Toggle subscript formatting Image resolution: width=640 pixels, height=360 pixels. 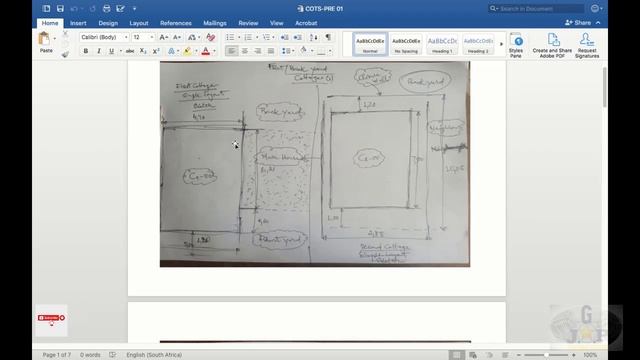click(143, 51)
